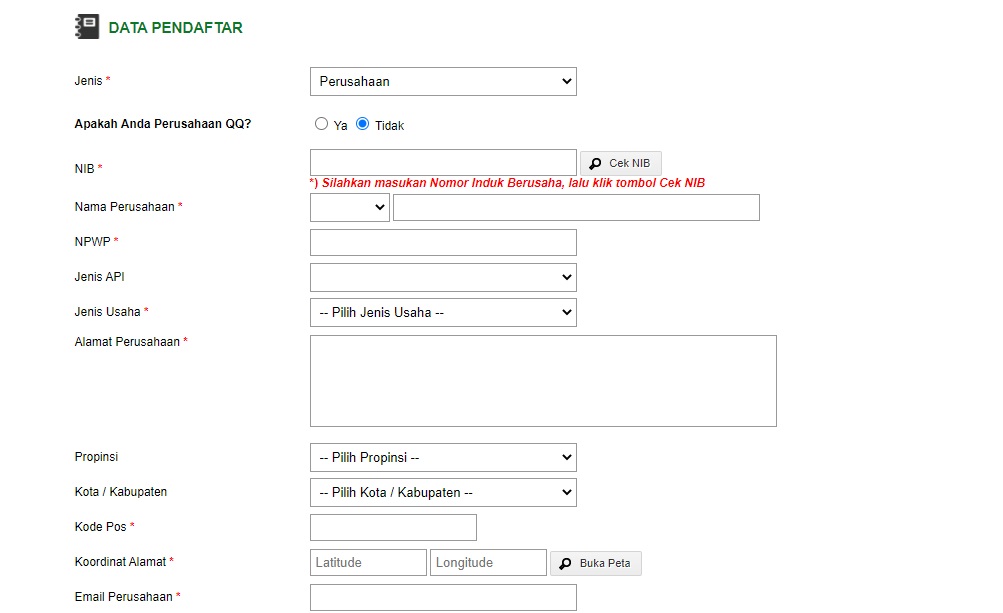Click the NPWP input field
This screenshot has width=1003, height=613.
click(443, 243)
